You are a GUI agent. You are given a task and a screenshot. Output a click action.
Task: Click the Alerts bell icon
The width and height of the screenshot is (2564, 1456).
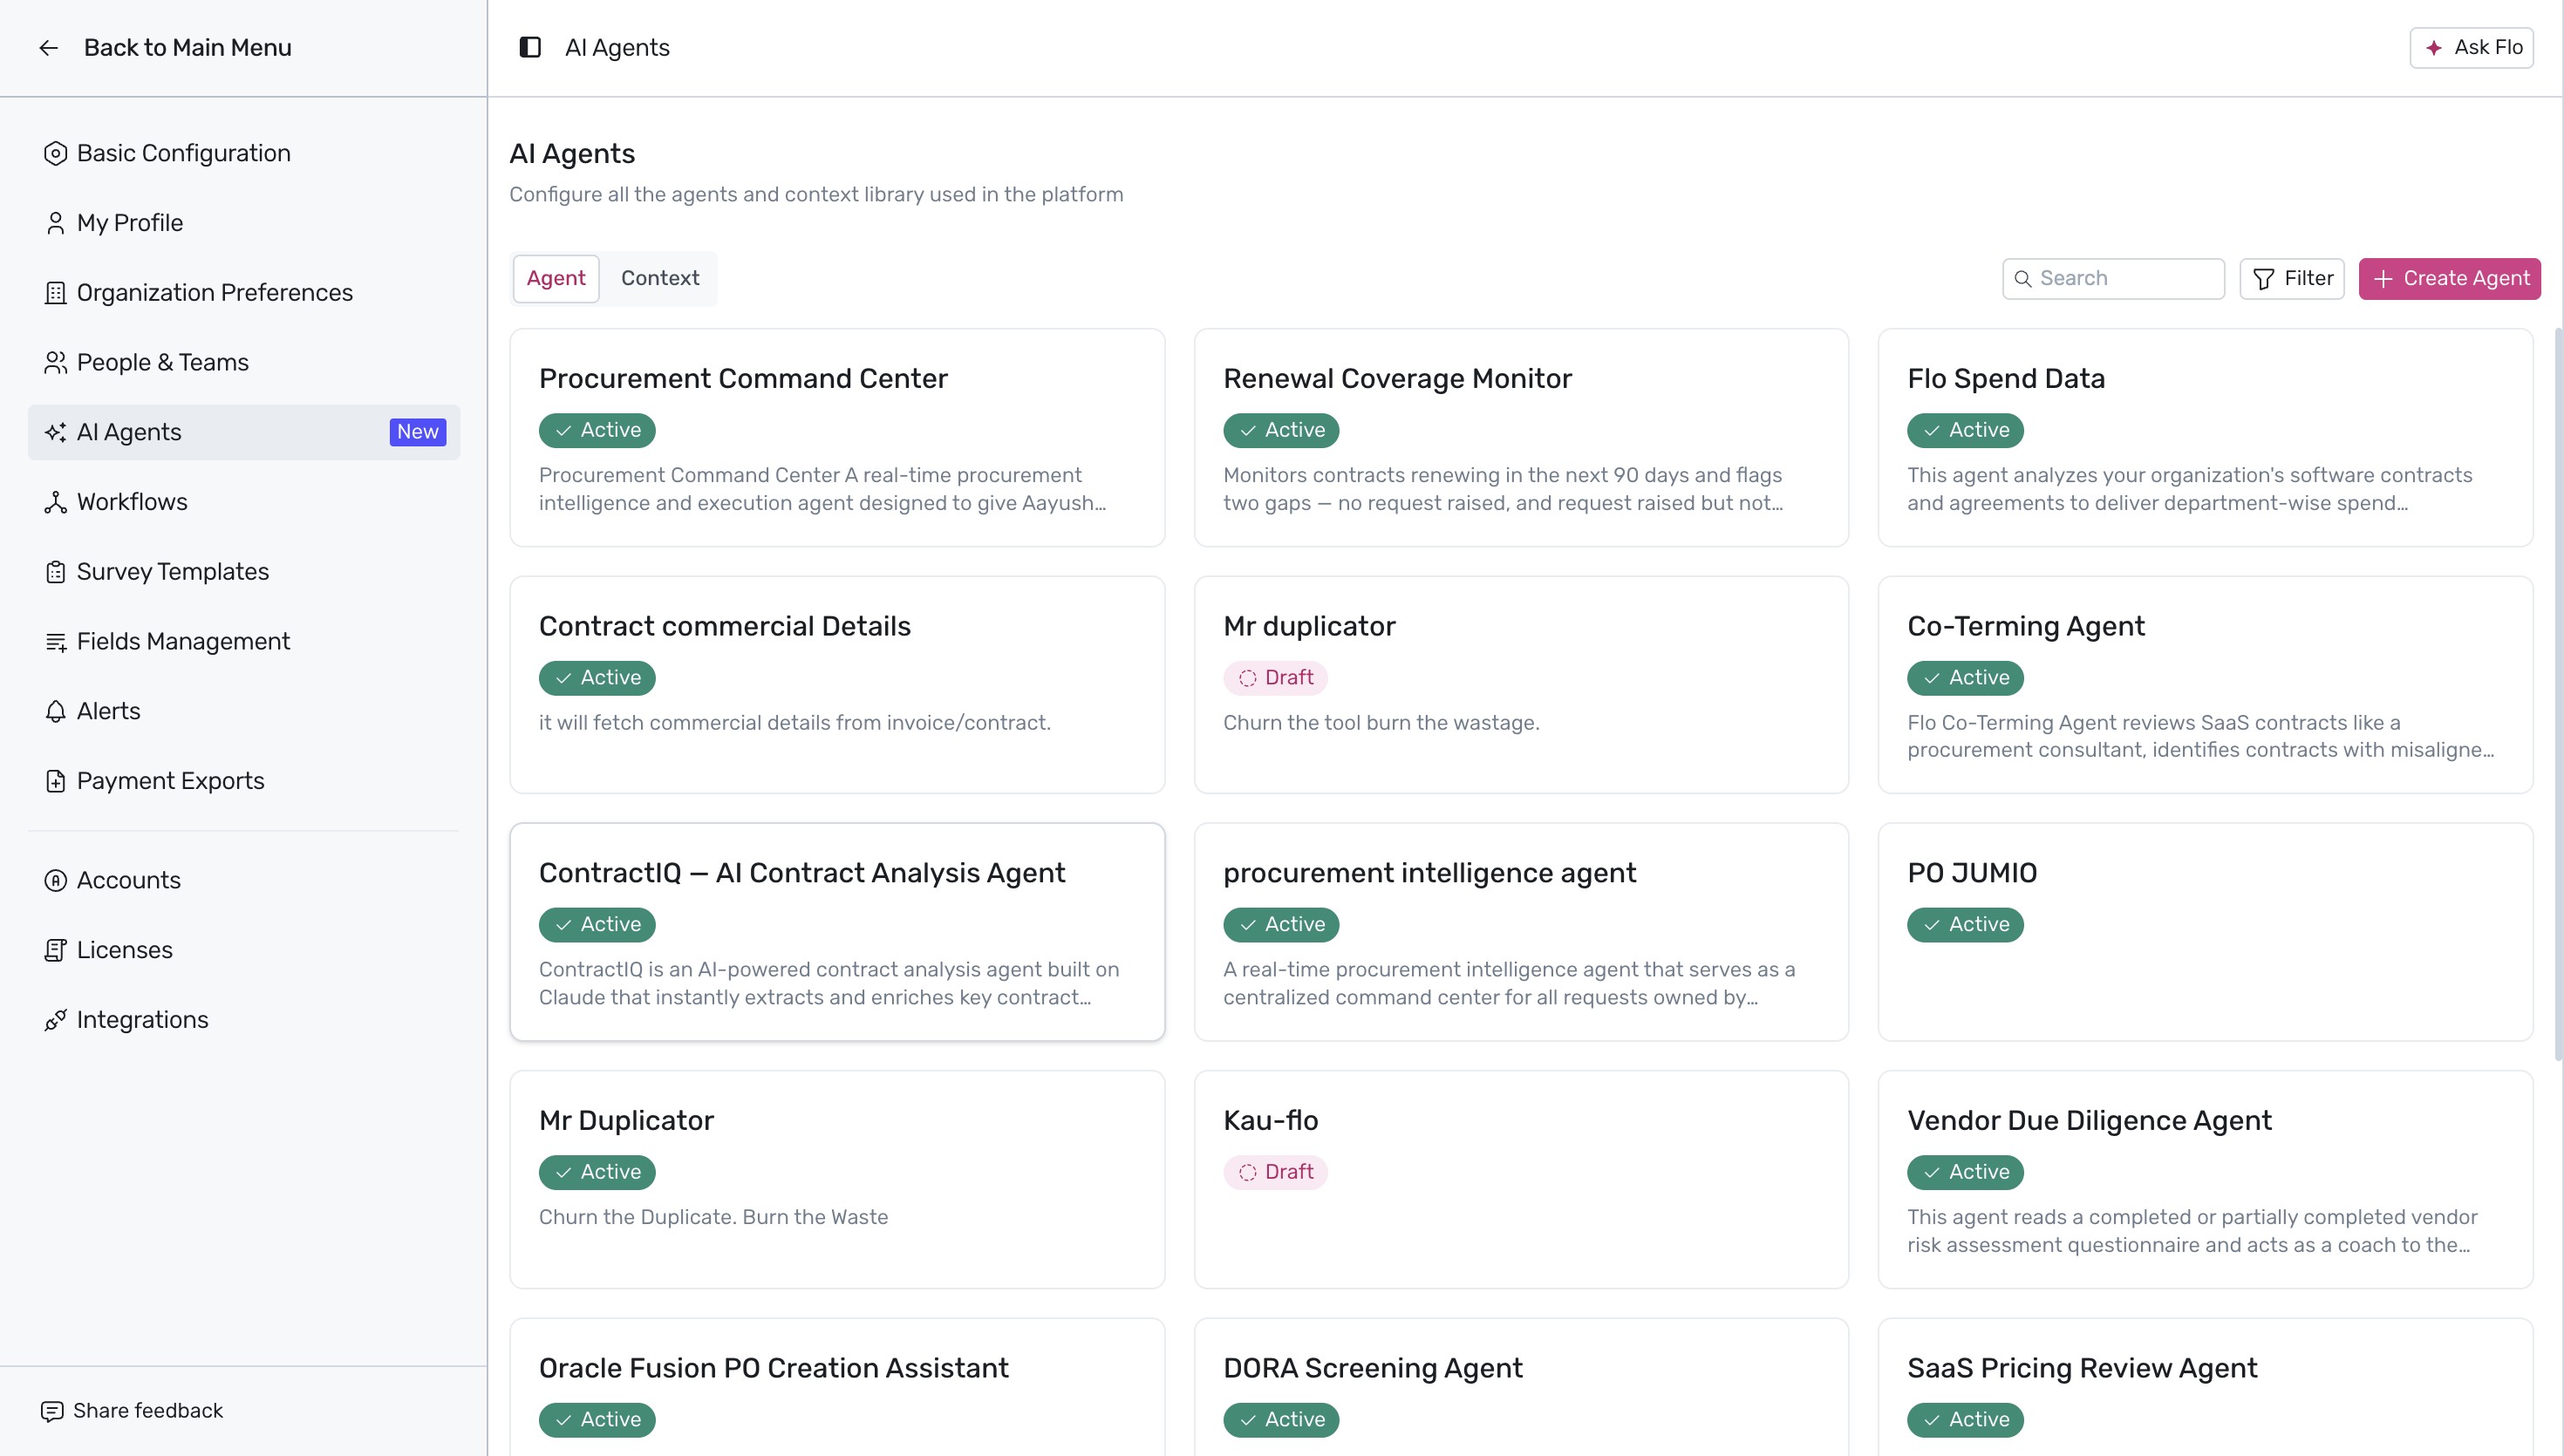55,711
